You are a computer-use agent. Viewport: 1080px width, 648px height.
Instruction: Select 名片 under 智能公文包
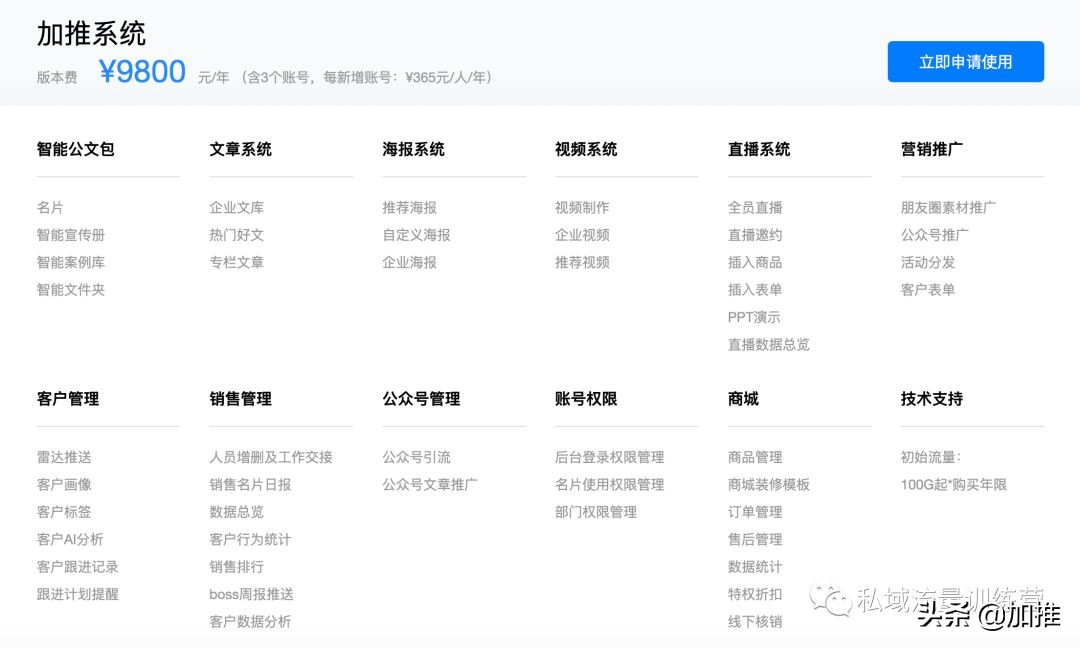click(48, 207)
